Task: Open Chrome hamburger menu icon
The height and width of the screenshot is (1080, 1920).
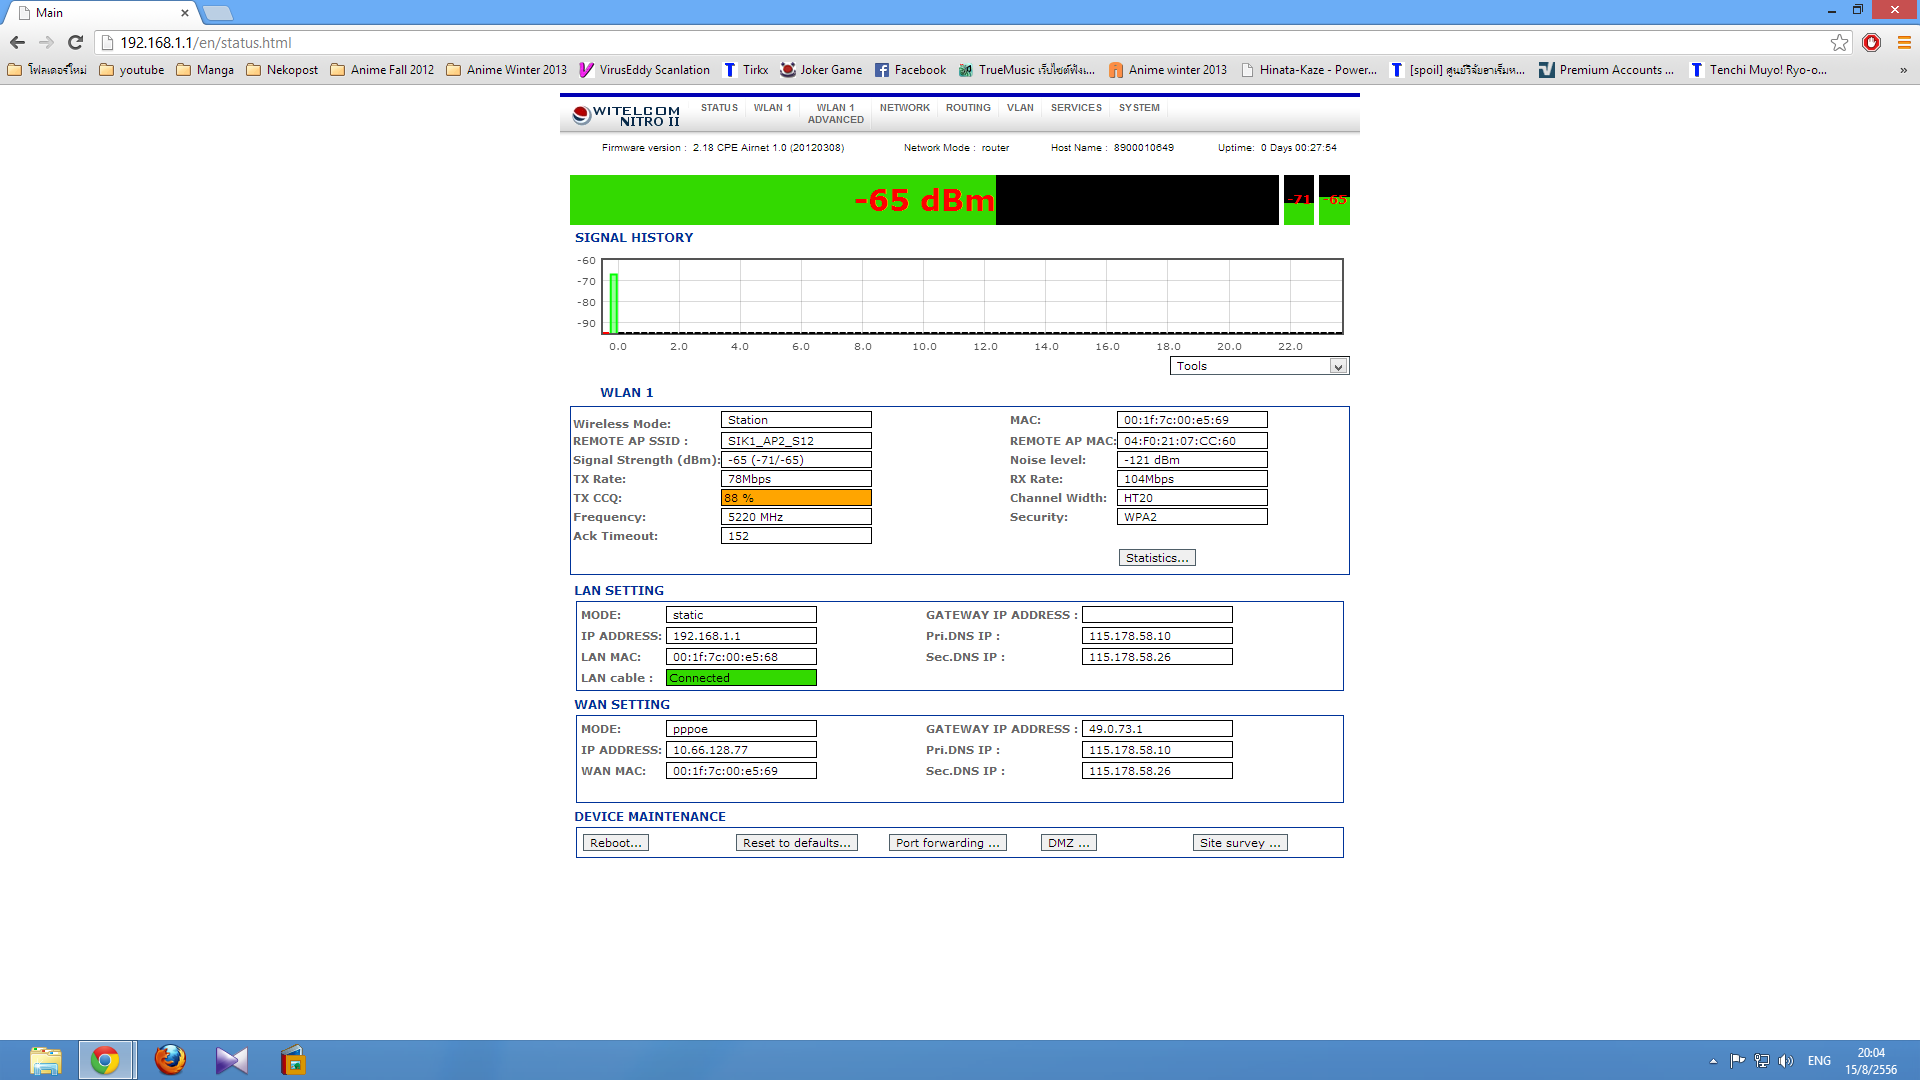Action: point(1904,42)
